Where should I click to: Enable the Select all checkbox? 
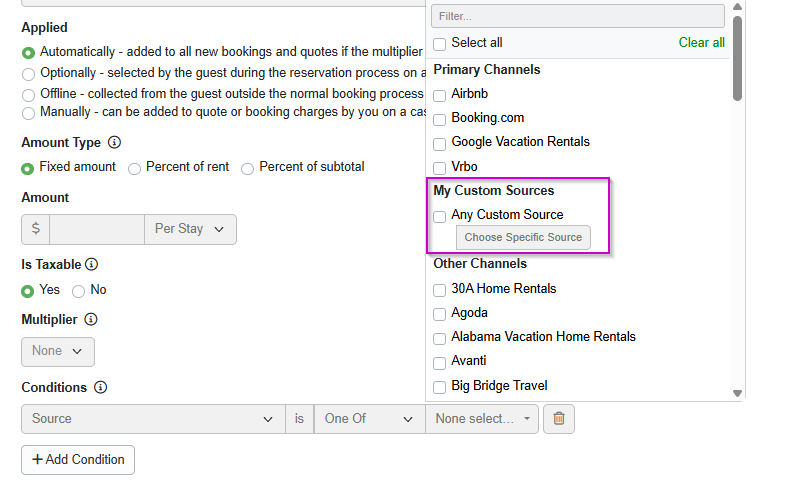[440, 44]
